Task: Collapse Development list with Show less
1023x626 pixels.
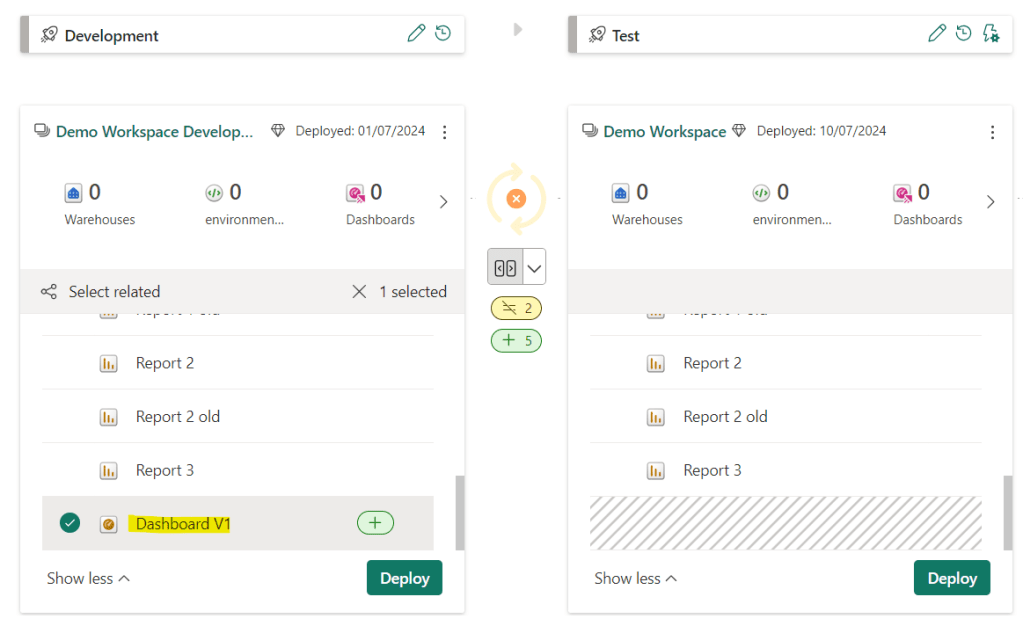Action: tap(88, 578)
